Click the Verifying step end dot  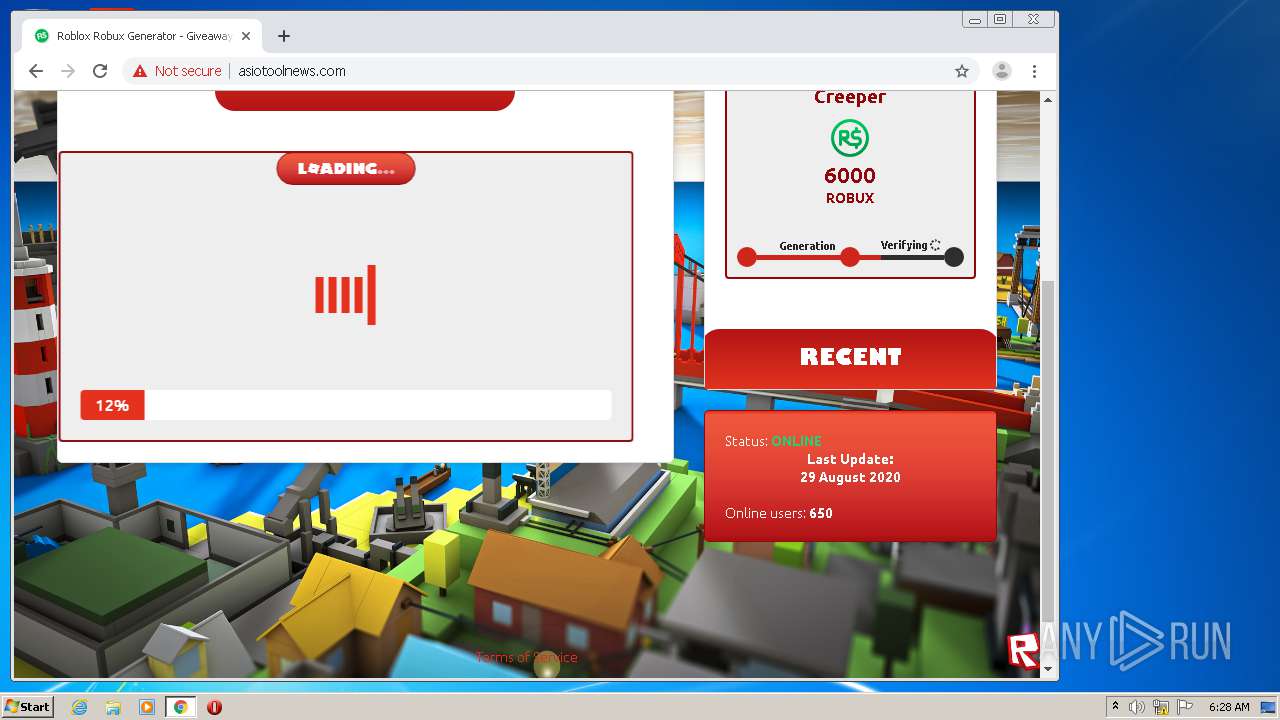click(954, 257)
